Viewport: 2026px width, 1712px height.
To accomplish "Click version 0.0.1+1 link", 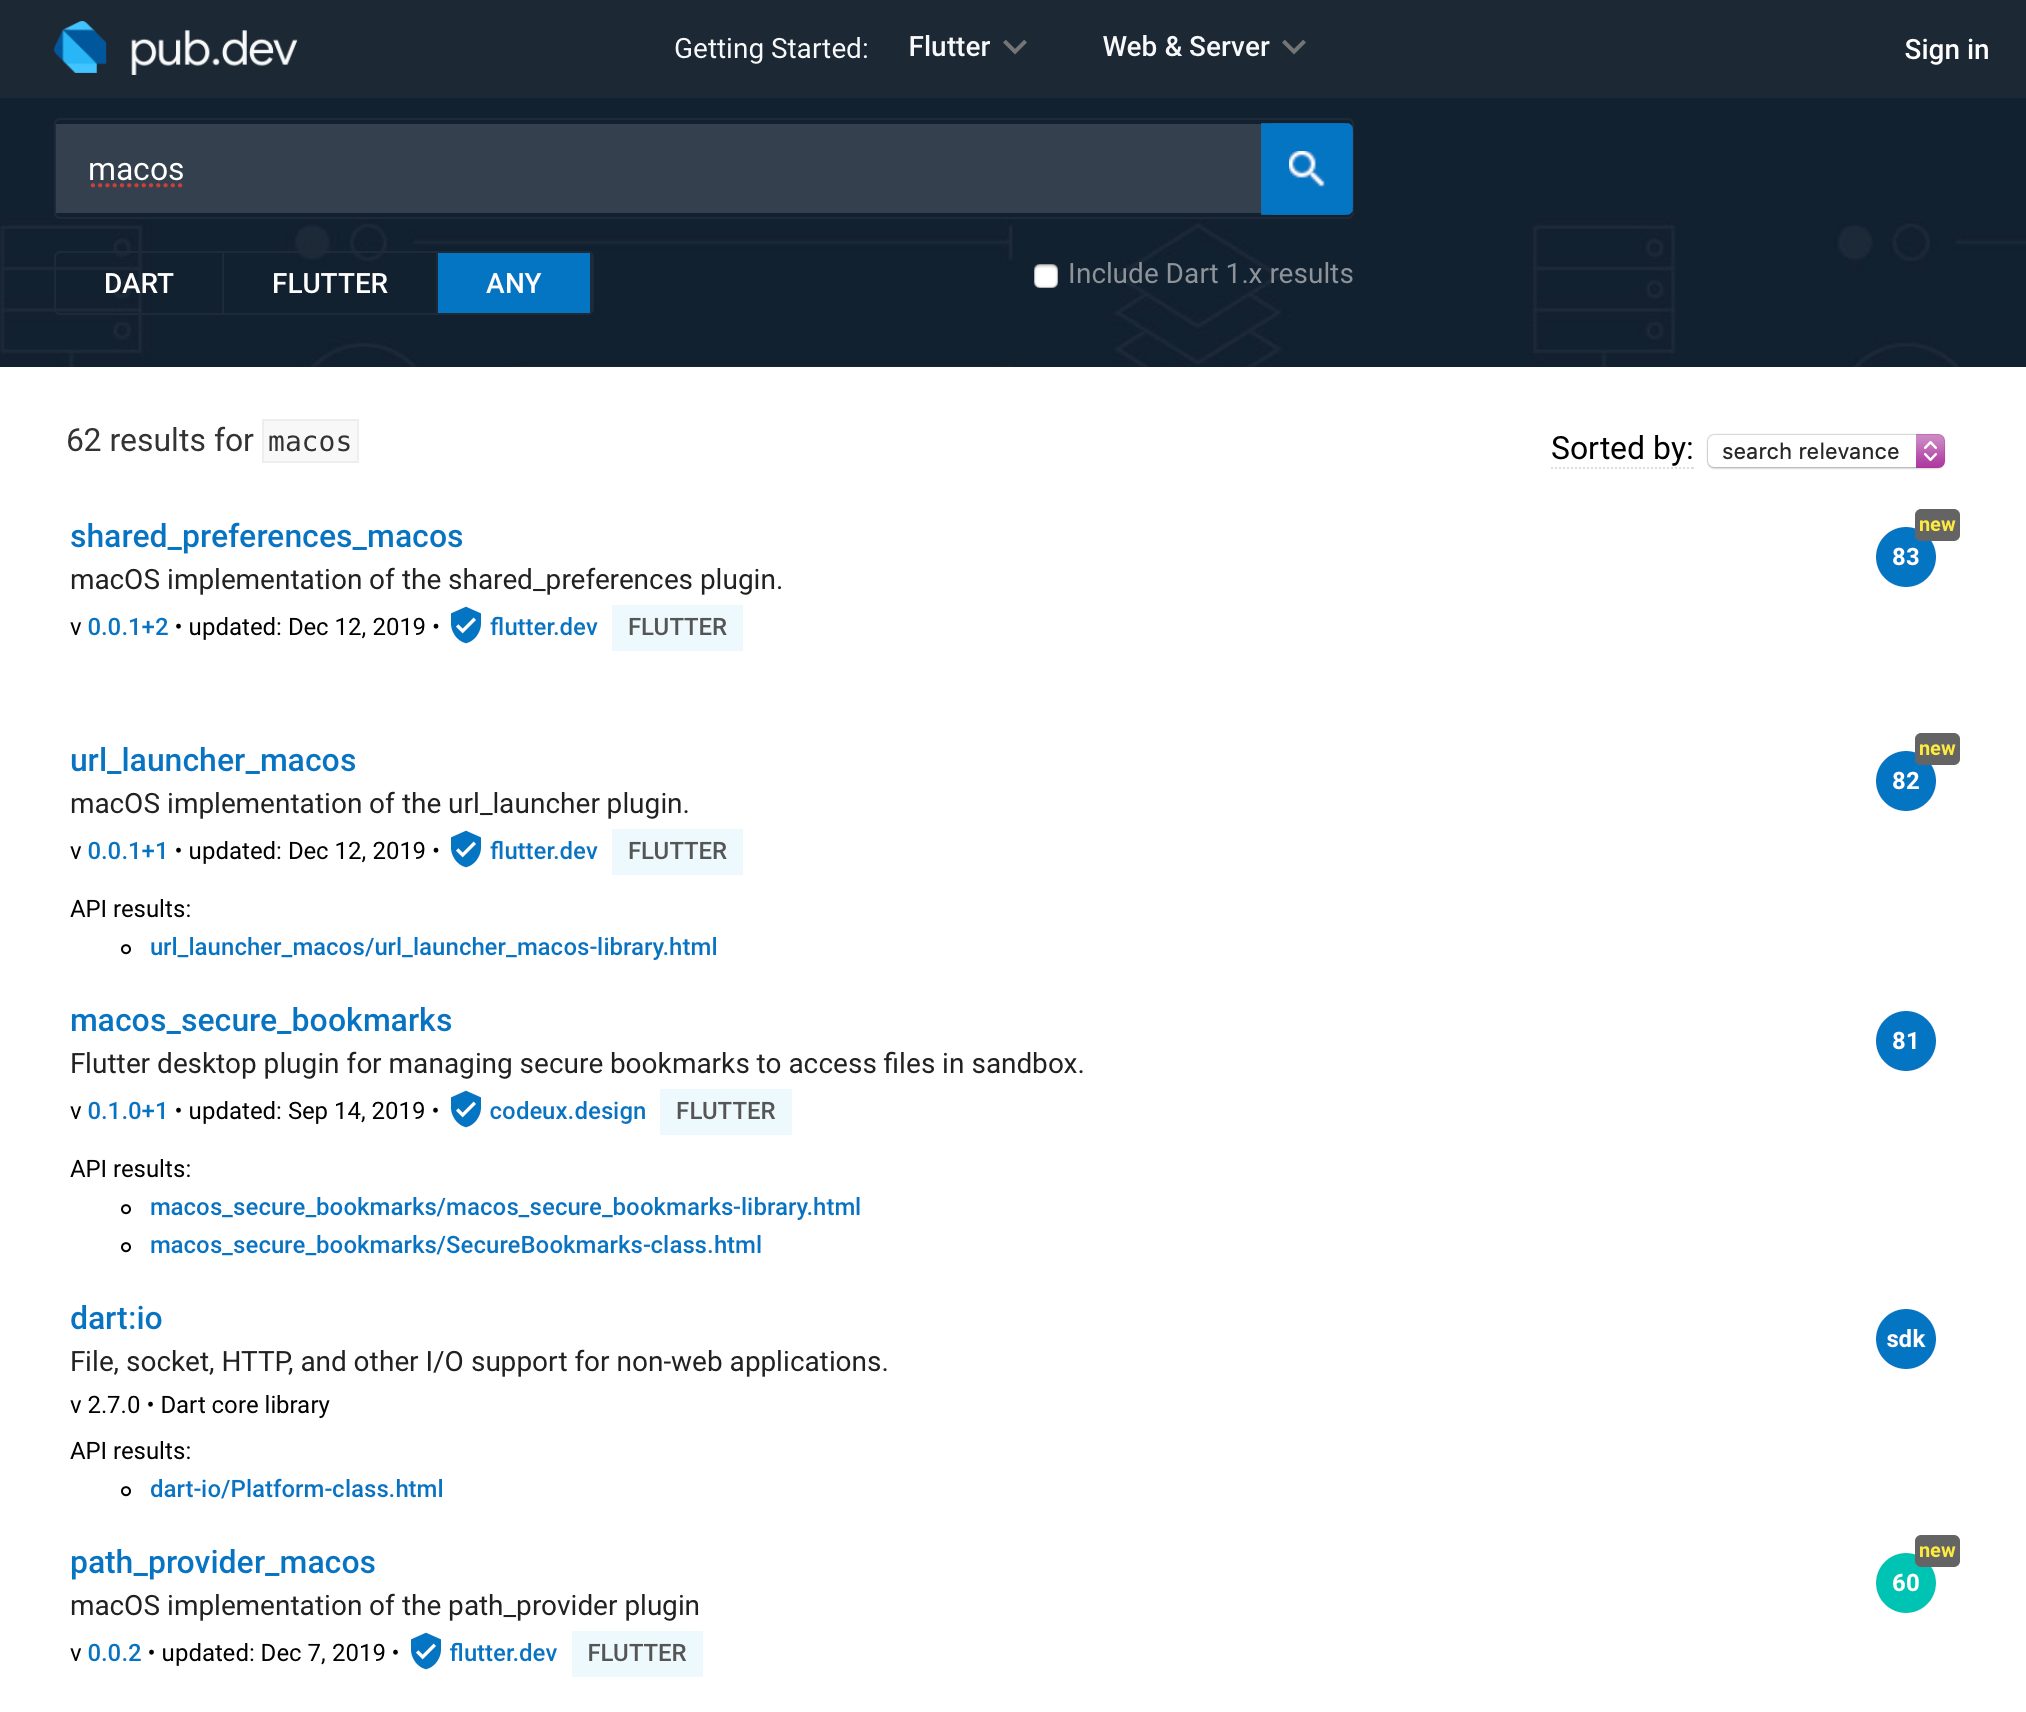I will (x=128, y=851).
